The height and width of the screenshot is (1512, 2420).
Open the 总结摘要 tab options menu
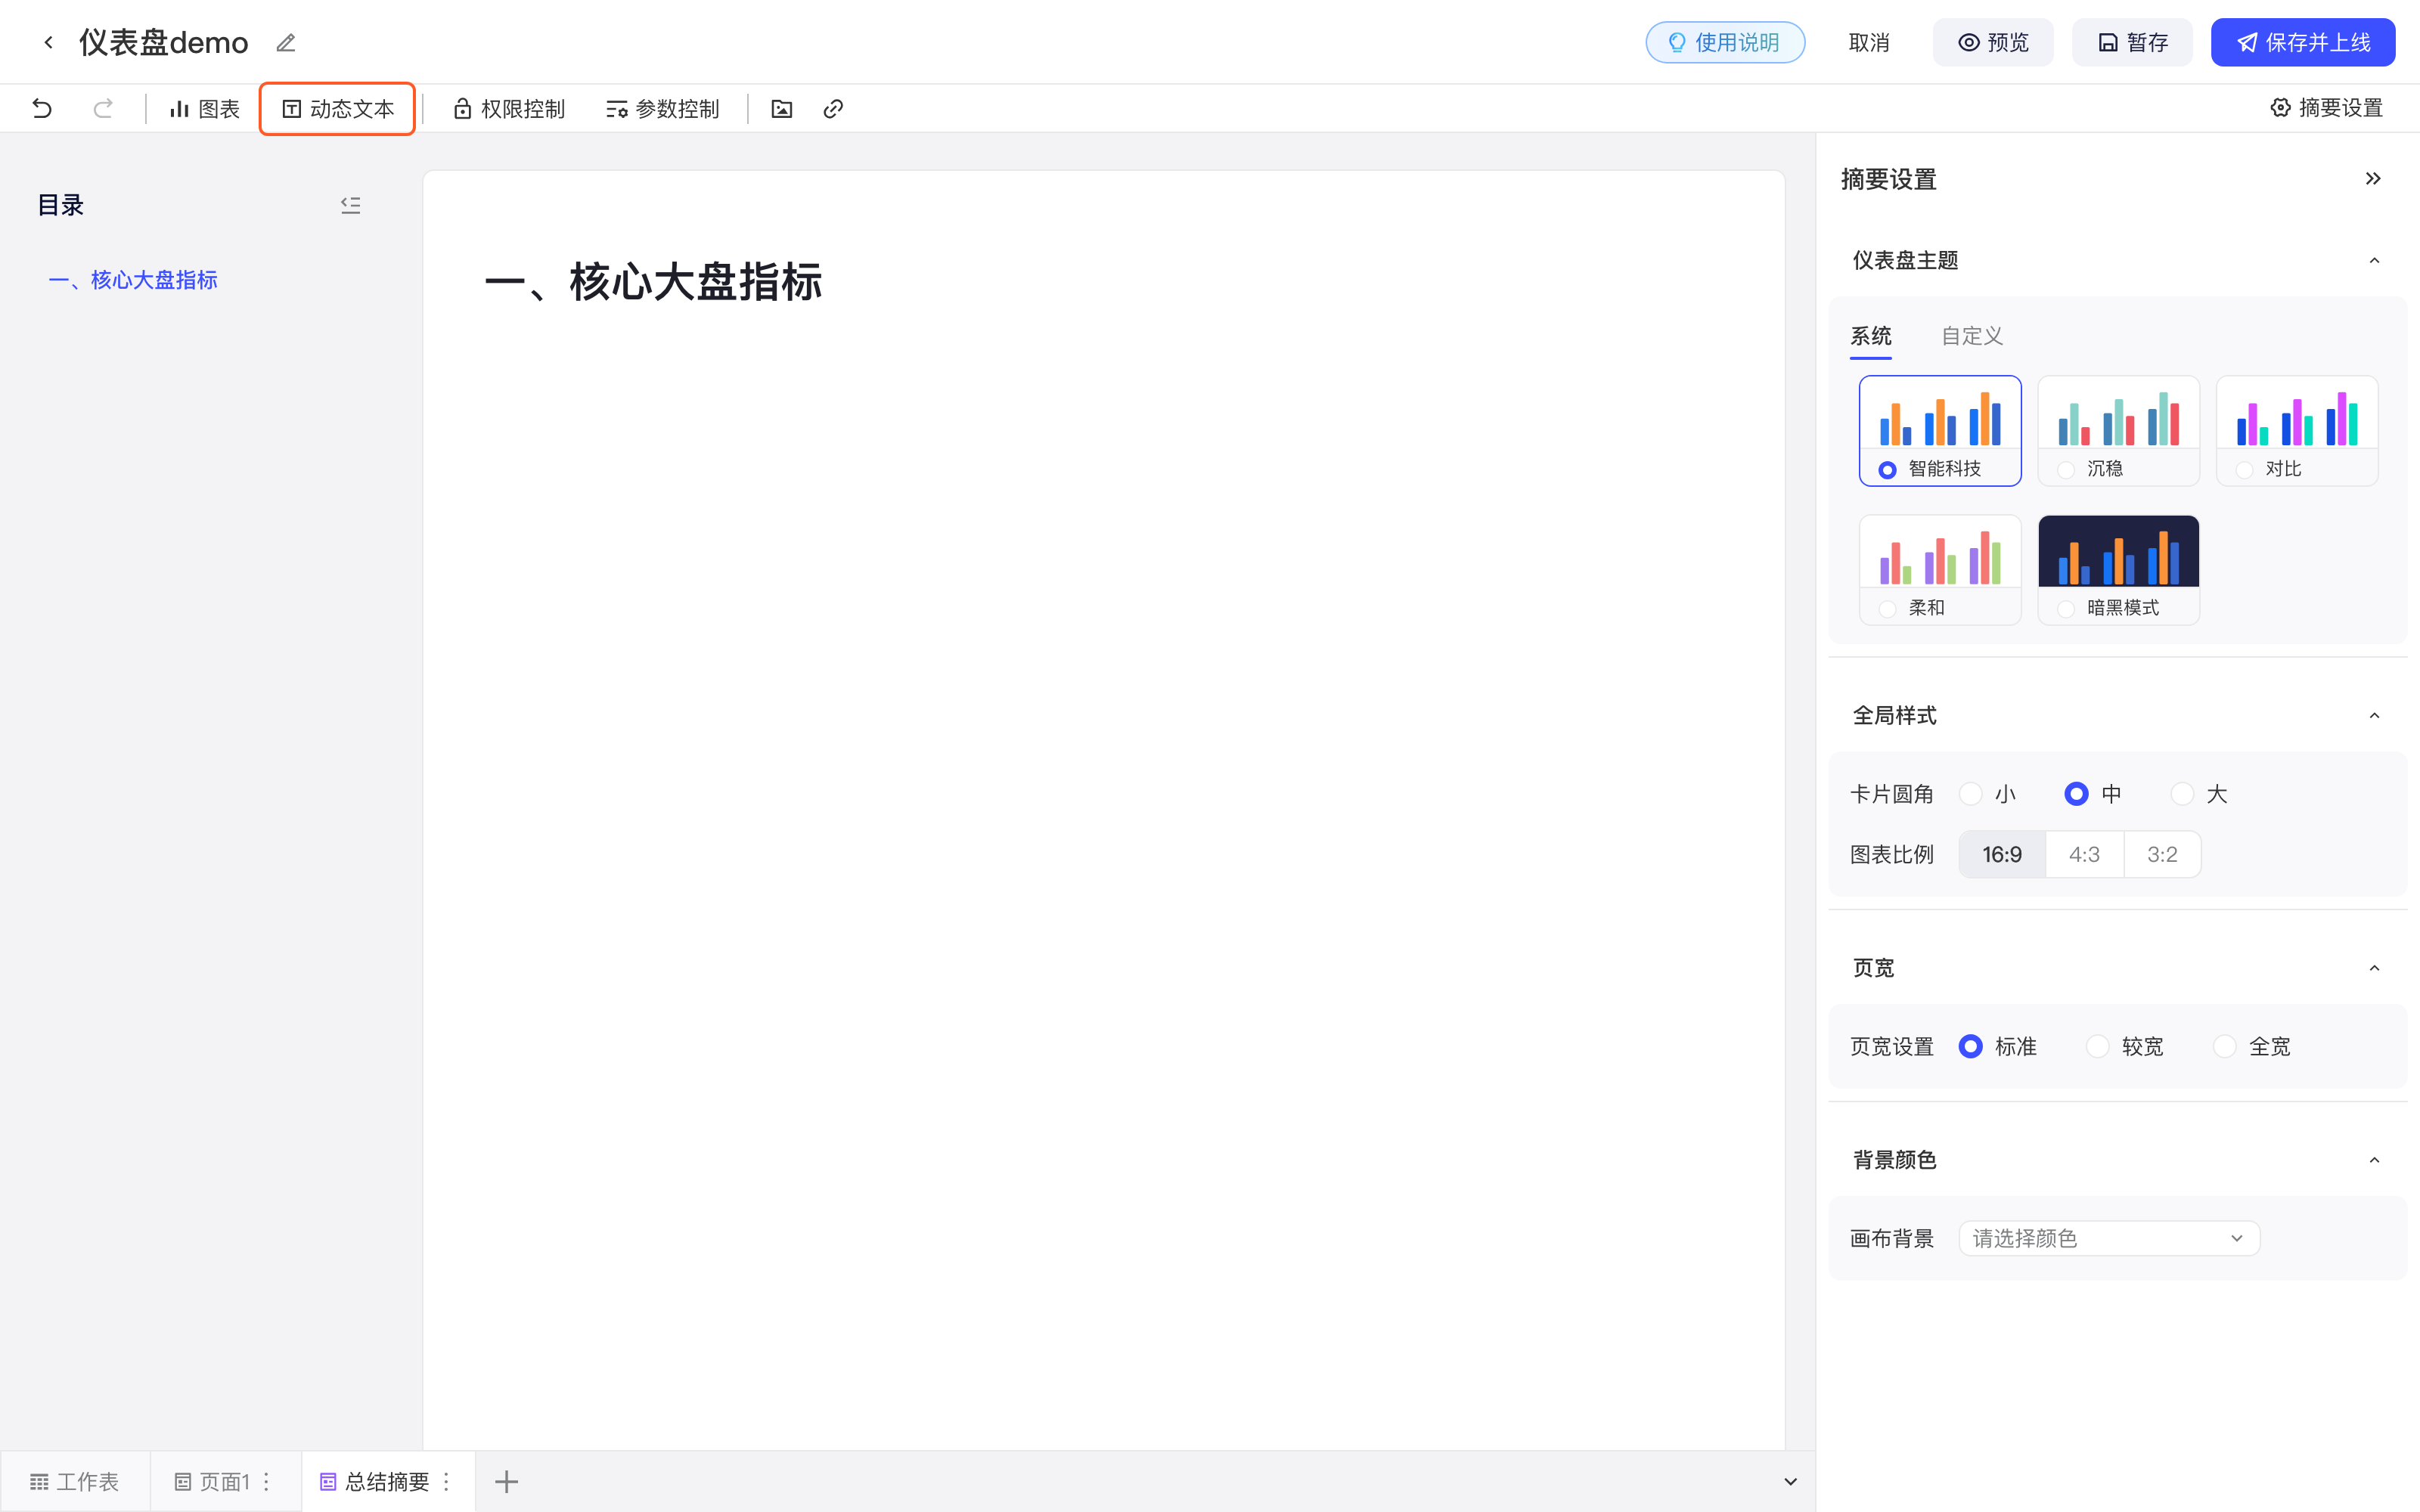click(x=447, y=1481)
